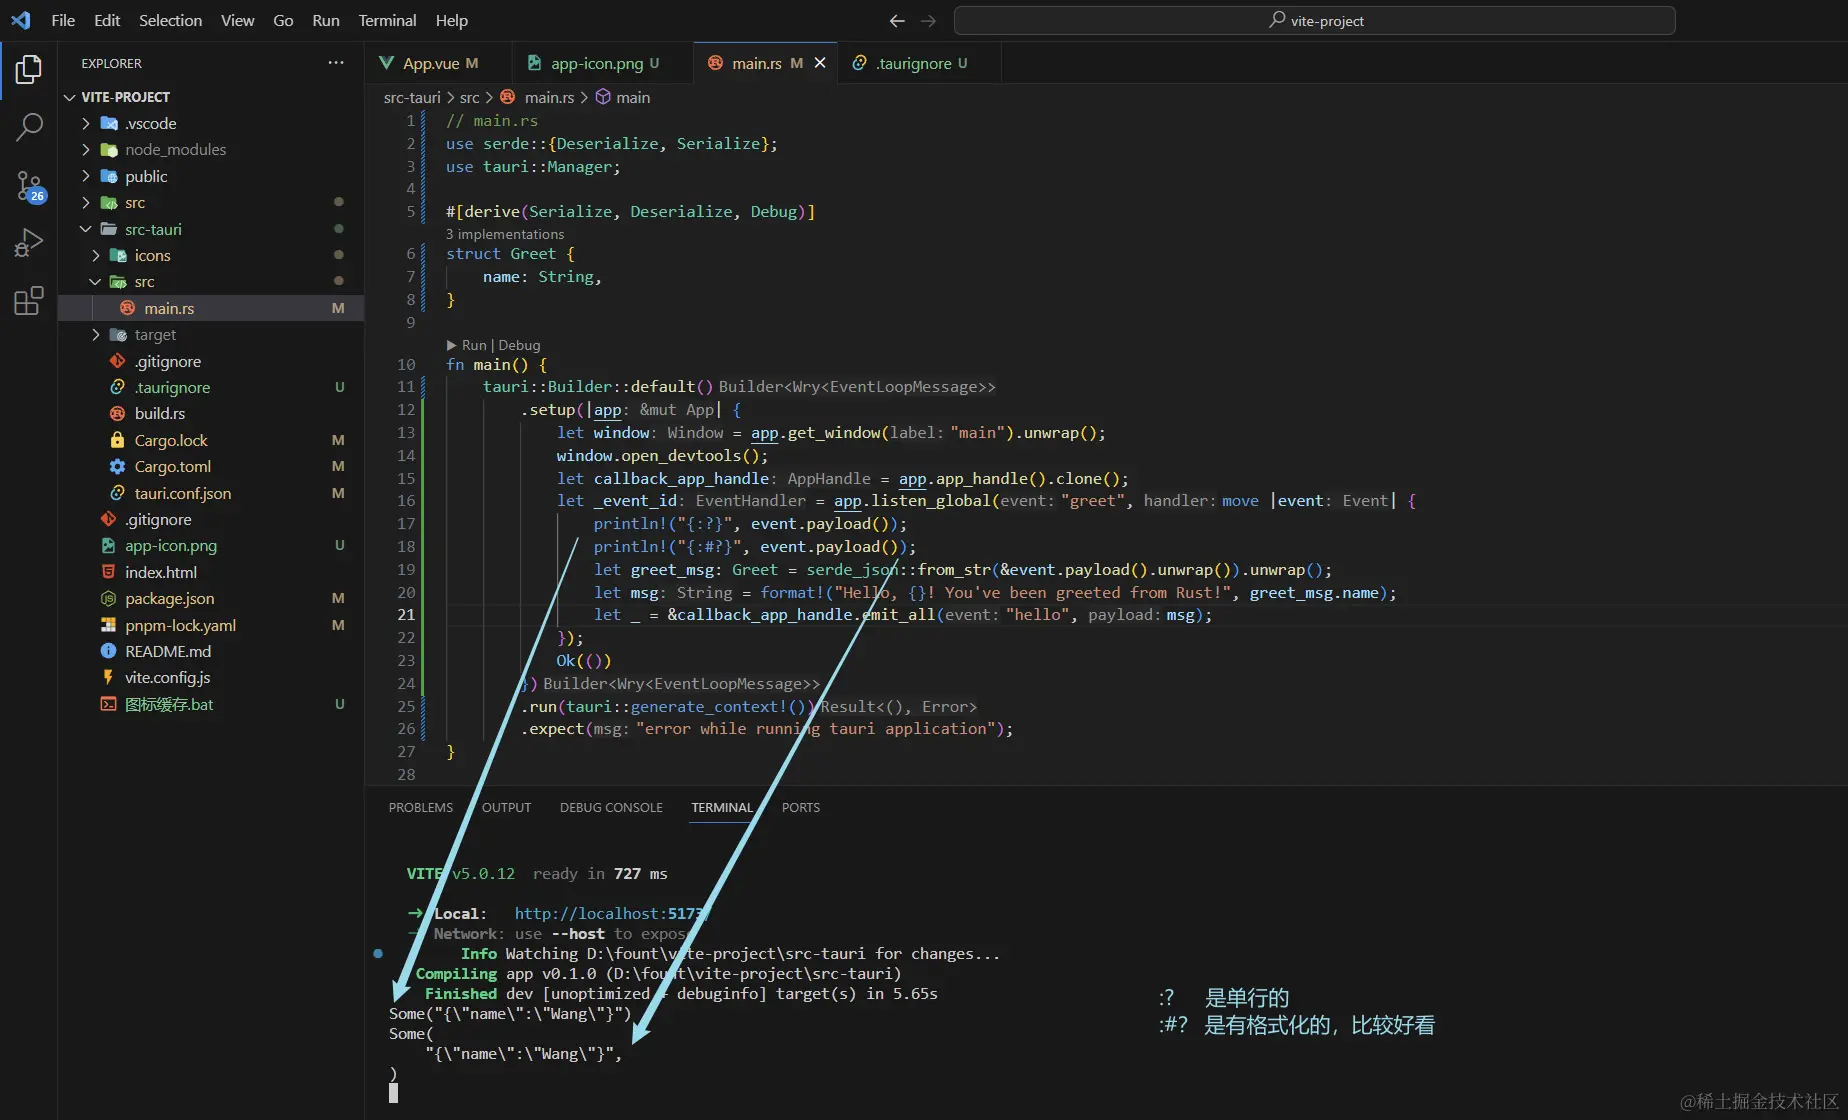The height and width of the screenshot is (1120, 1848).
Task: Click main.rs in the breadcrumb path
Action: [x=549, y=97]
